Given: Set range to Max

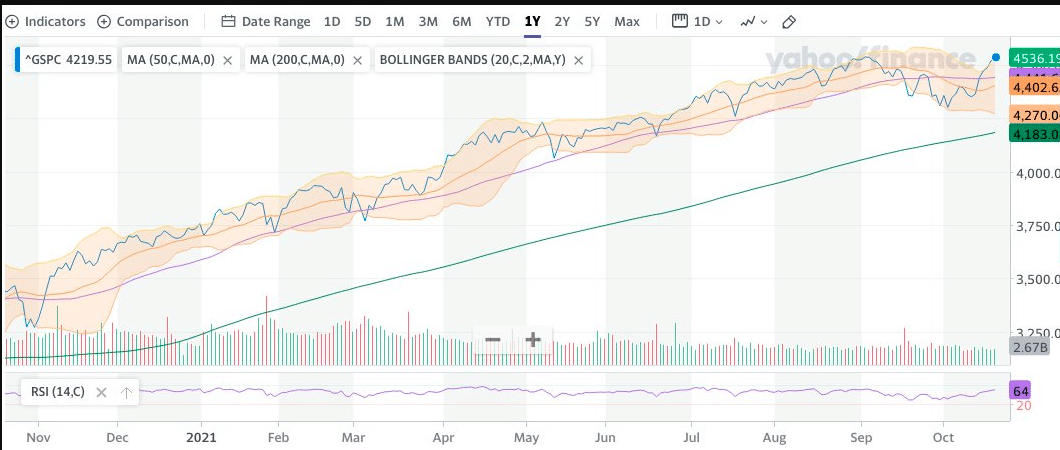Looking at the screenshot, I should click(627, 21).
